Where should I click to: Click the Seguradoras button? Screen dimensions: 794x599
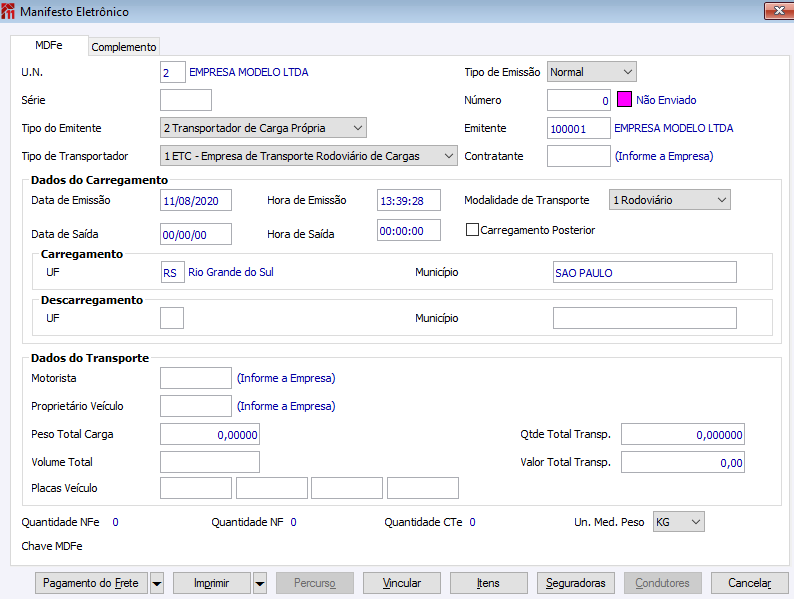pyautogui.click(x=575, y=583)
